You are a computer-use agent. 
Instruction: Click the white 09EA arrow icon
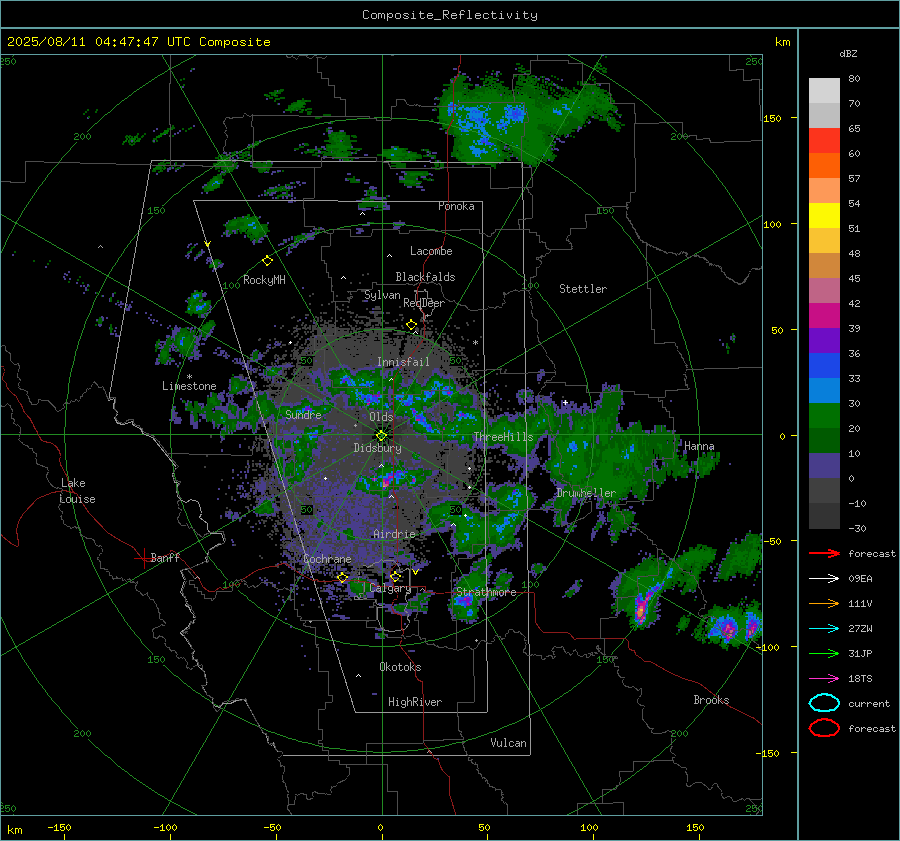point(824,578)
